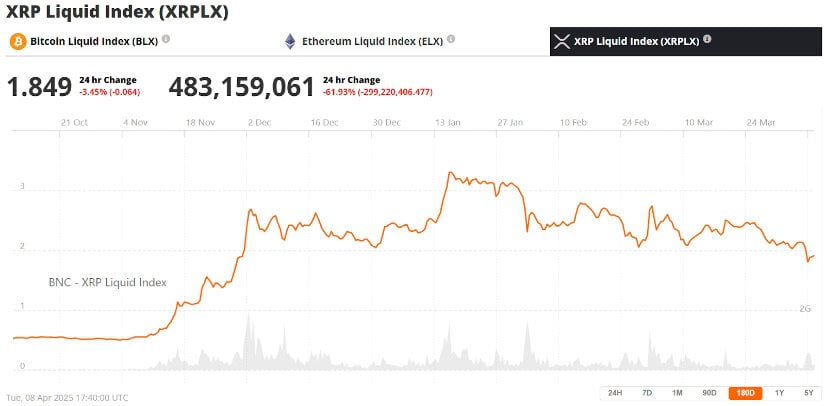825x406 pixels.
Task: Click the 13 Jan date axis label
Action: [x=446, y=122]
